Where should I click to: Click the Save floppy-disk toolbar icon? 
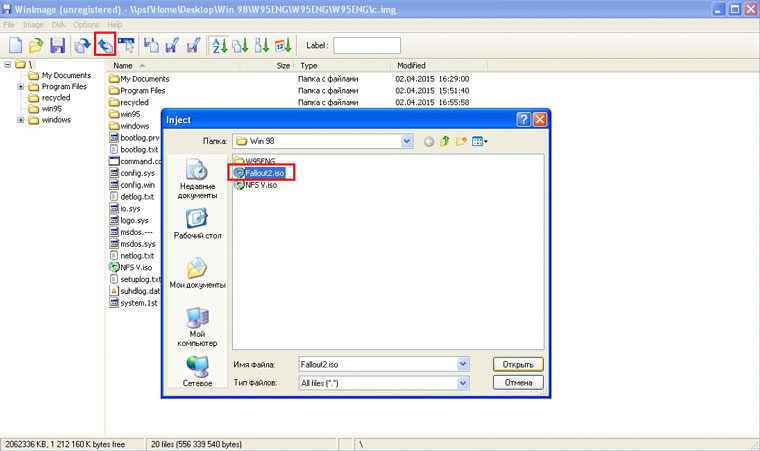tap(58, 46)
